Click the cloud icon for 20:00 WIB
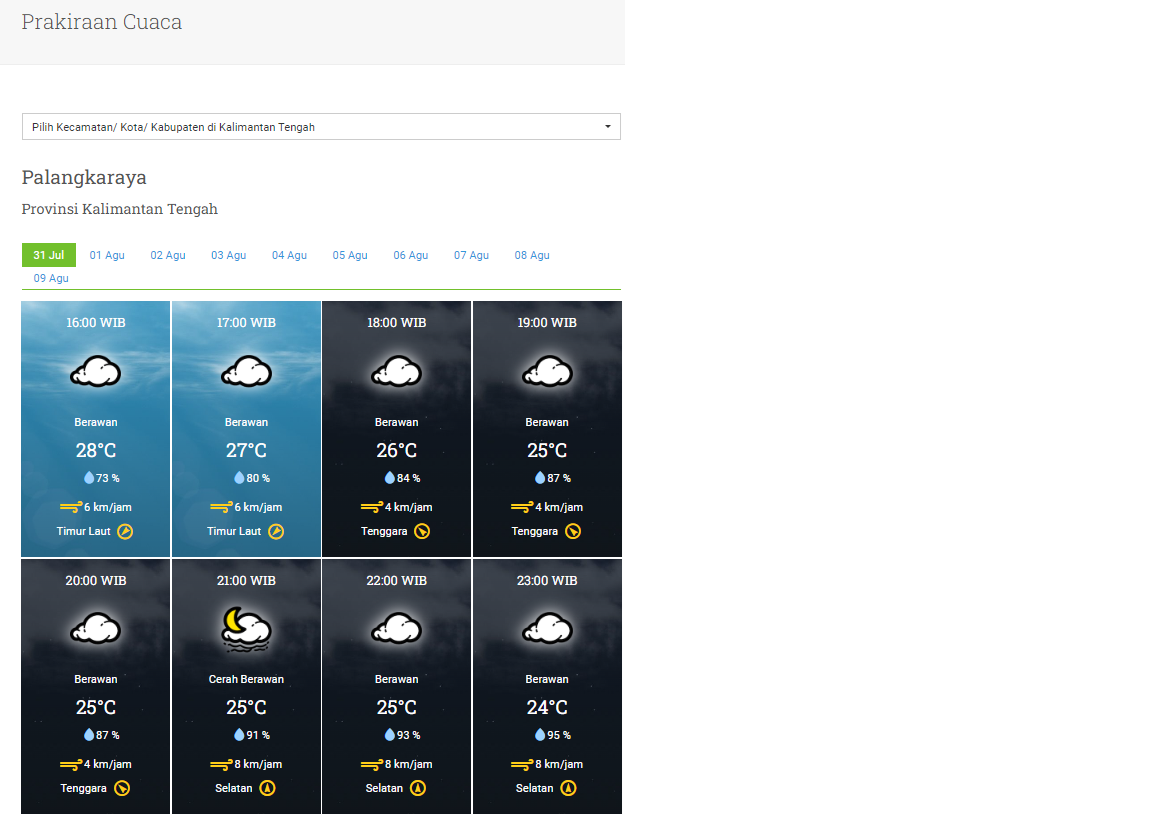The height and width of the screenshot is (817, 1152). [x=96, y=629]
